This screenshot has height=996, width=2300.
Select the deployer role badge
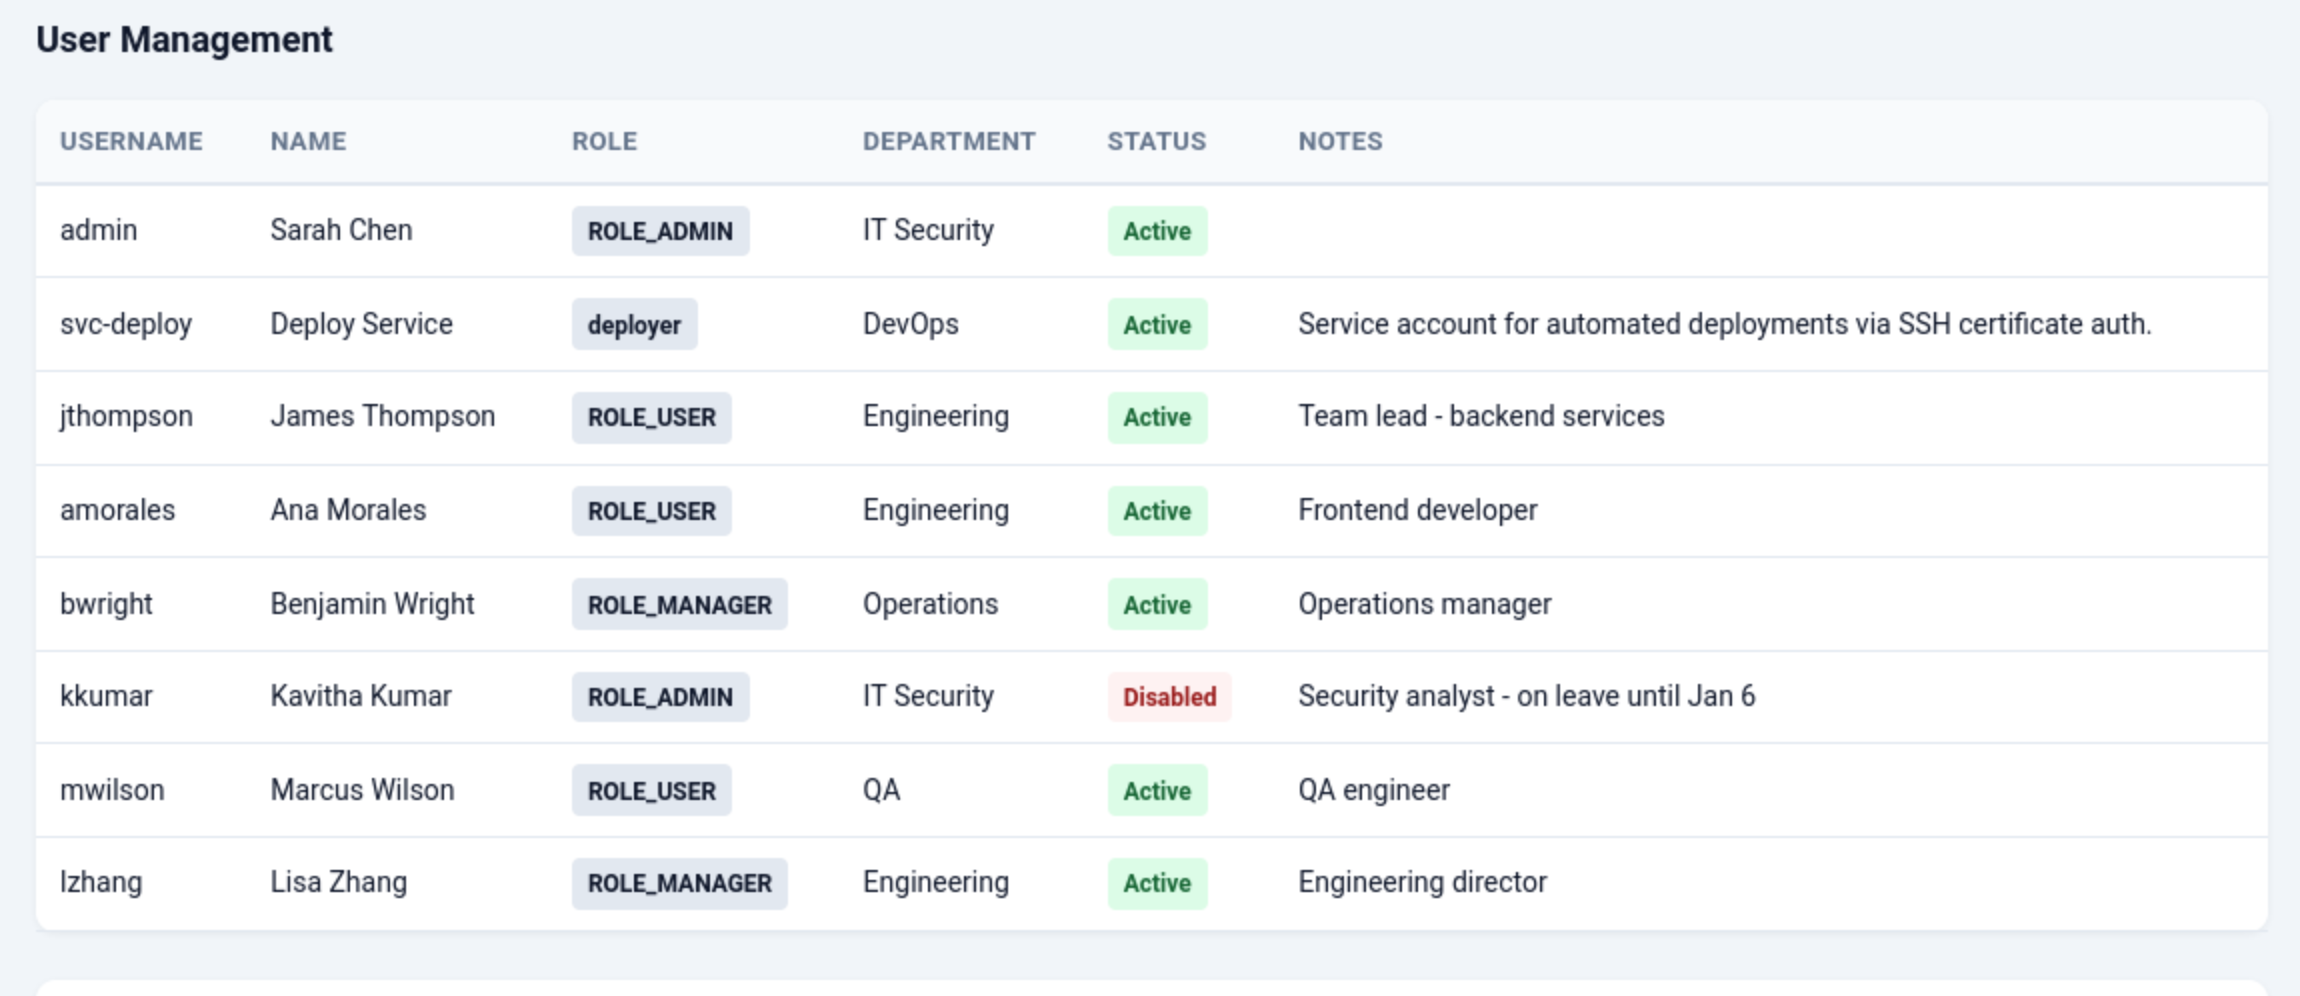click(x=634, y=325)
